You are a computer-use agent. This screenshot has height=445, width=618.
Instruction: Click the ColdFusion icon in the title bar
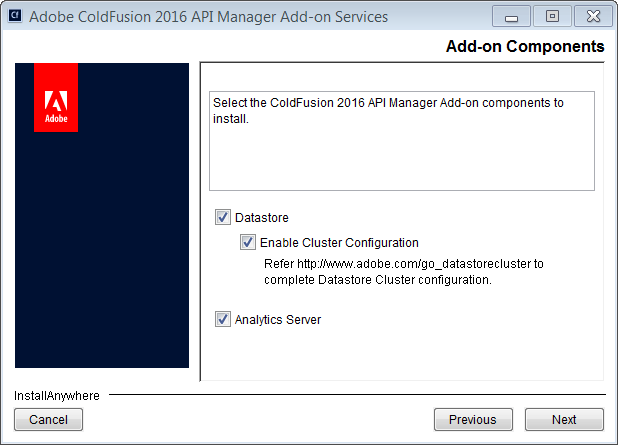(14, 16)
